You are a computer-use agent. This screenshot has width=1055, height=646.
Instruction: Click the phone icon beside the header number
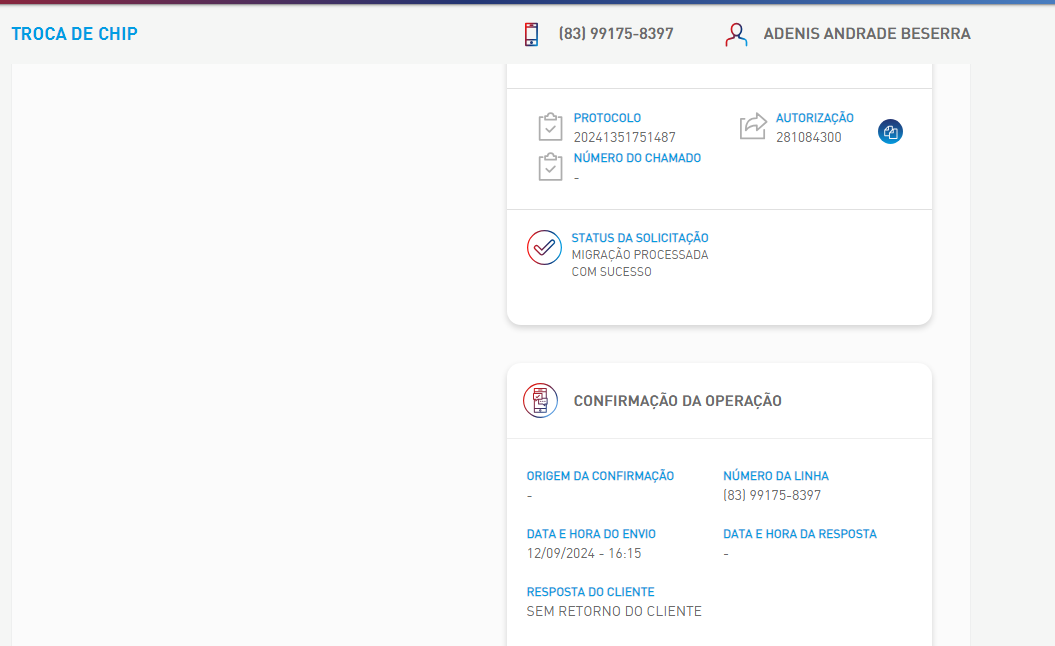[x=532, y=34]
